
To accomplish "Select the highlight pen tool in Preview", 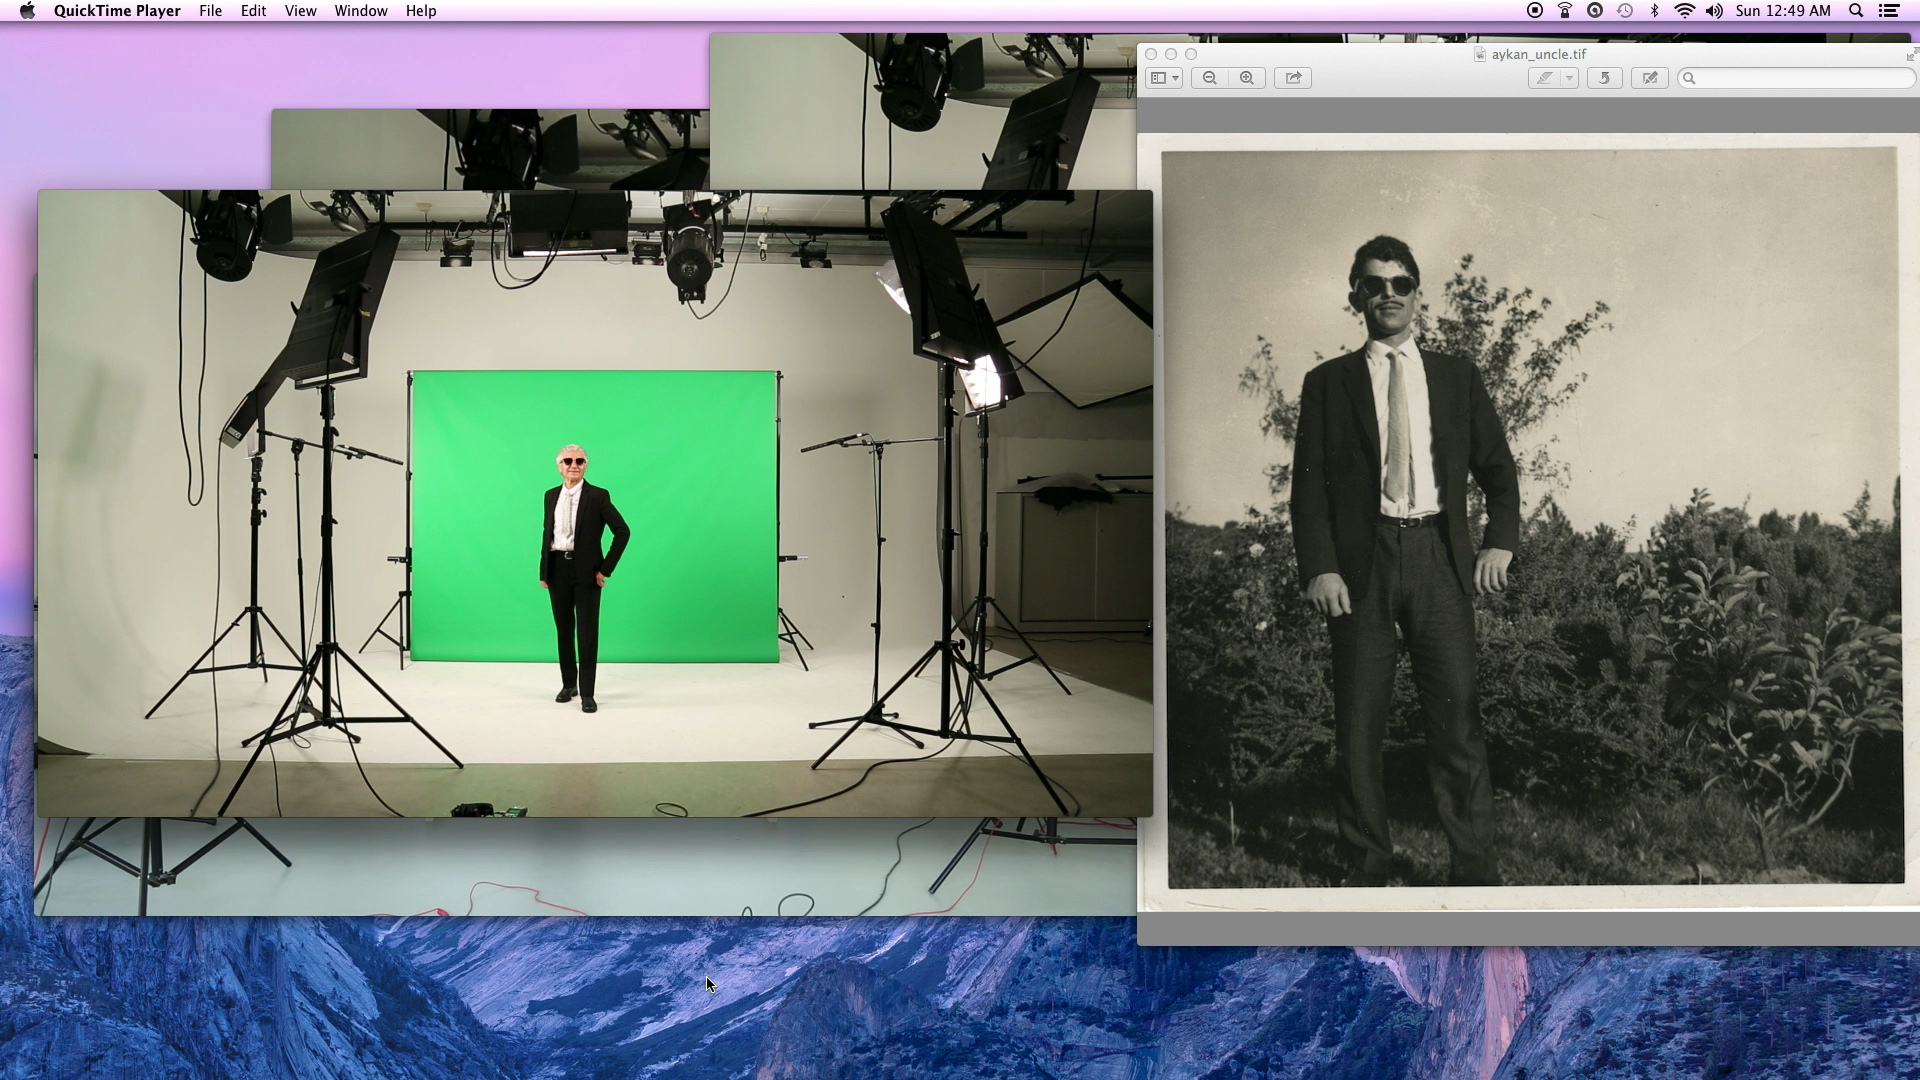I will tap(1545, 78).
